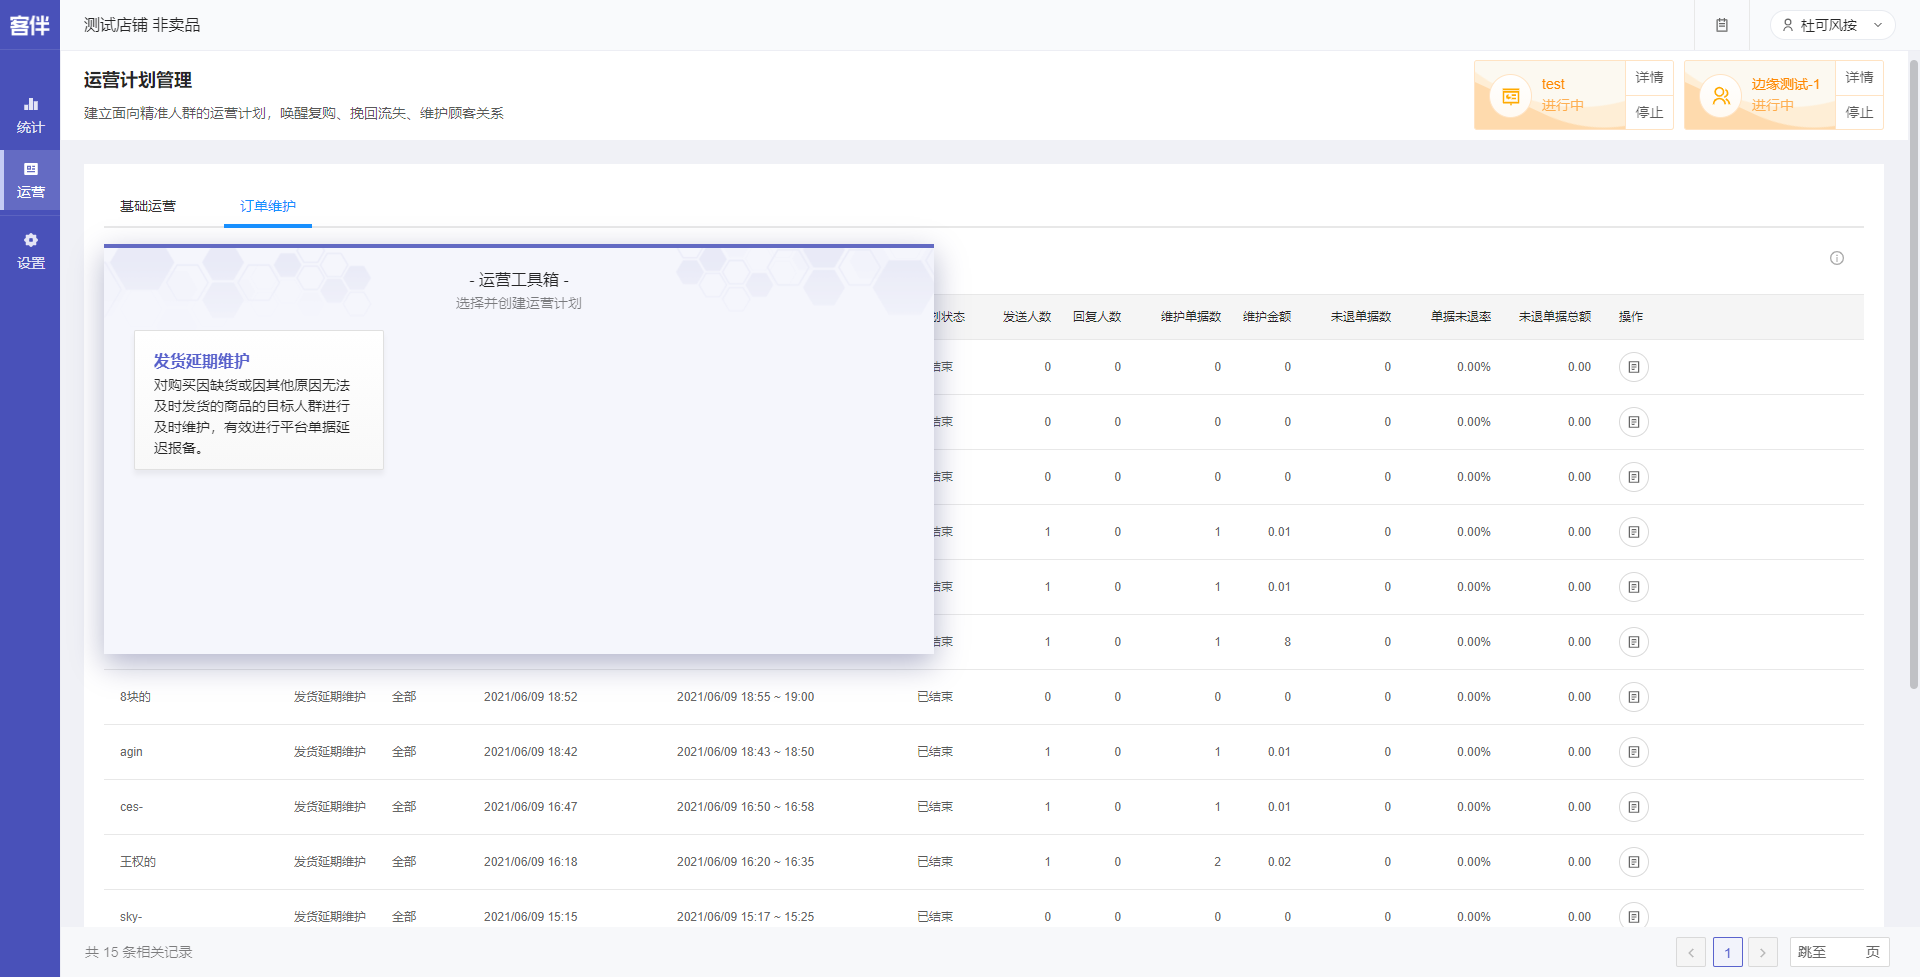Click the operation icon in the sixth table row
Screen dimensions: 1920x977
pos(1634,642)
